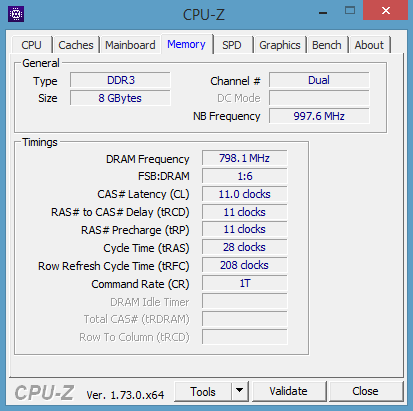Open the Bench tab
This screenshot has width=413, height=411.
point(327,45)
